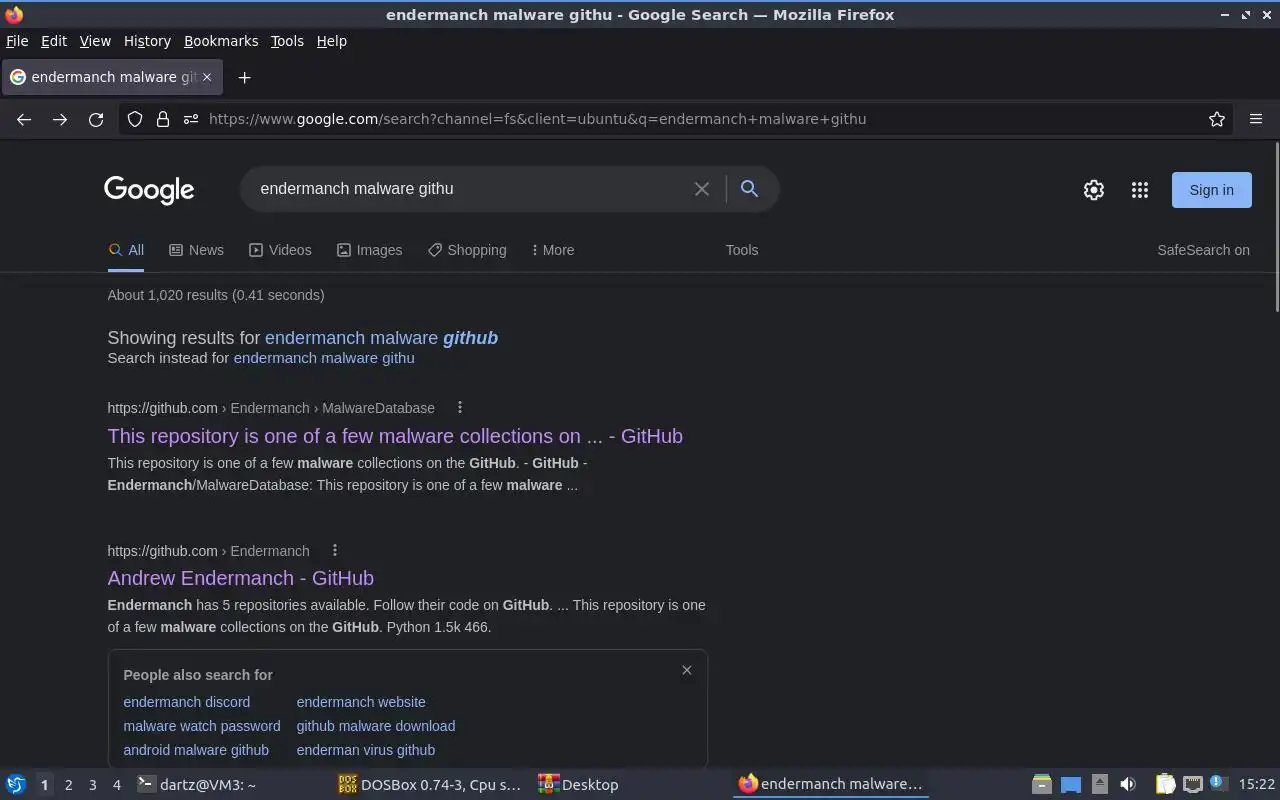The width and height of the screenshot is (1280, 800).
Task: Go back with the browser back arrow
Action: pyautogui.click(x=24, y=119)
